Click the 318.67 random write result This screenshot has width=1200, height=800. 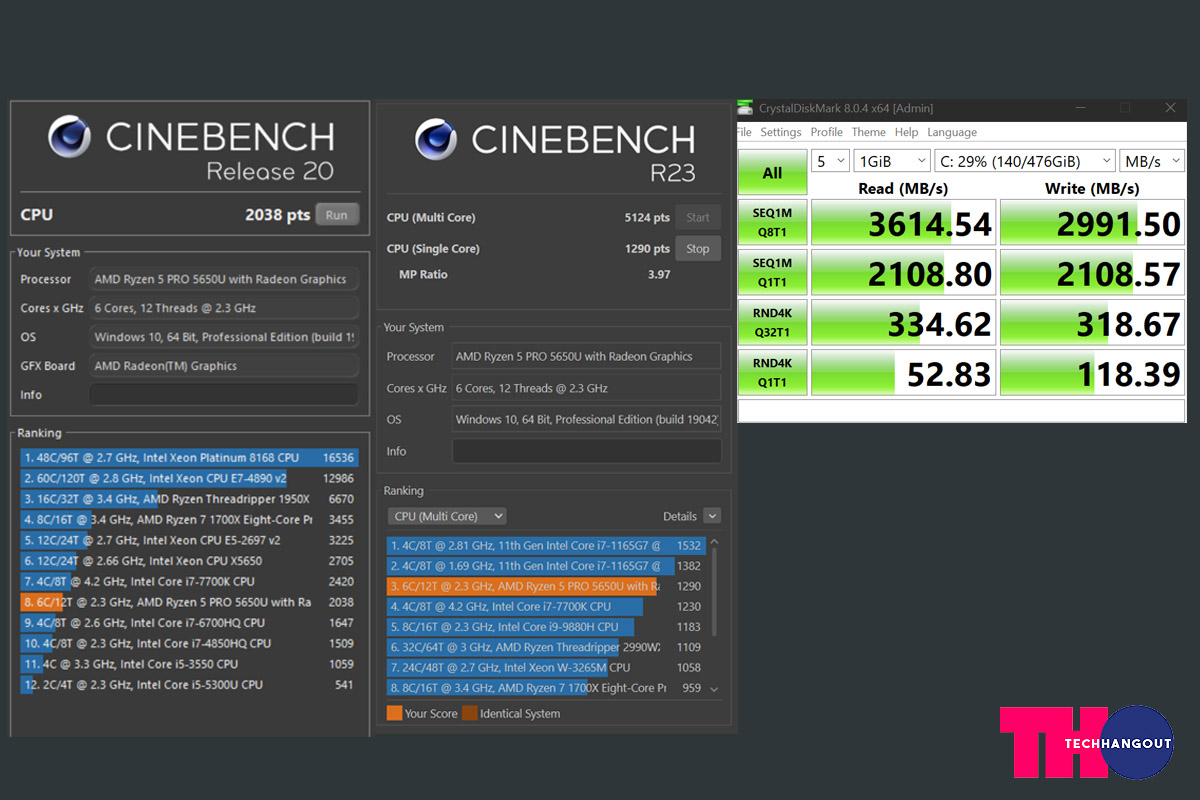(x=1092, y=323)
